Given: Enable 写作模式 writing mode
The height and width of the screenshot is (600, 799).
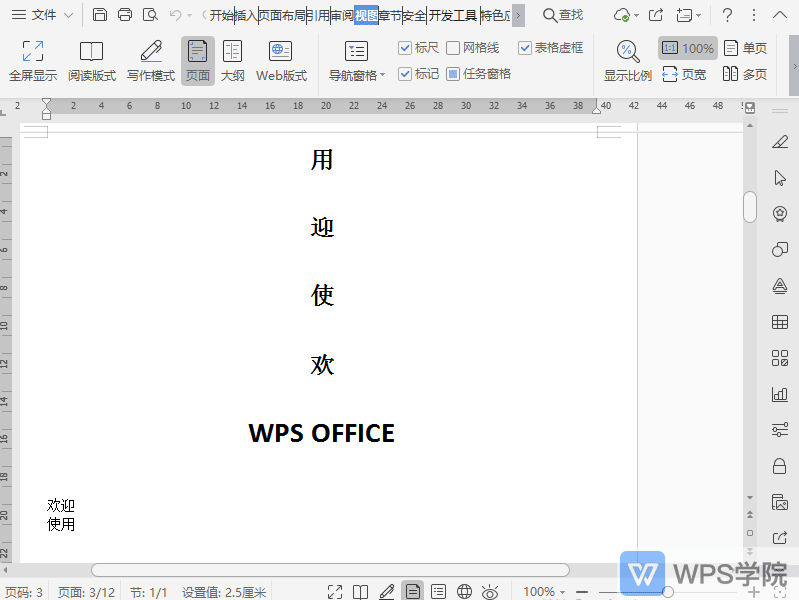Looking at the screenshot, I should pyautogui.click(x=151, y=61).
